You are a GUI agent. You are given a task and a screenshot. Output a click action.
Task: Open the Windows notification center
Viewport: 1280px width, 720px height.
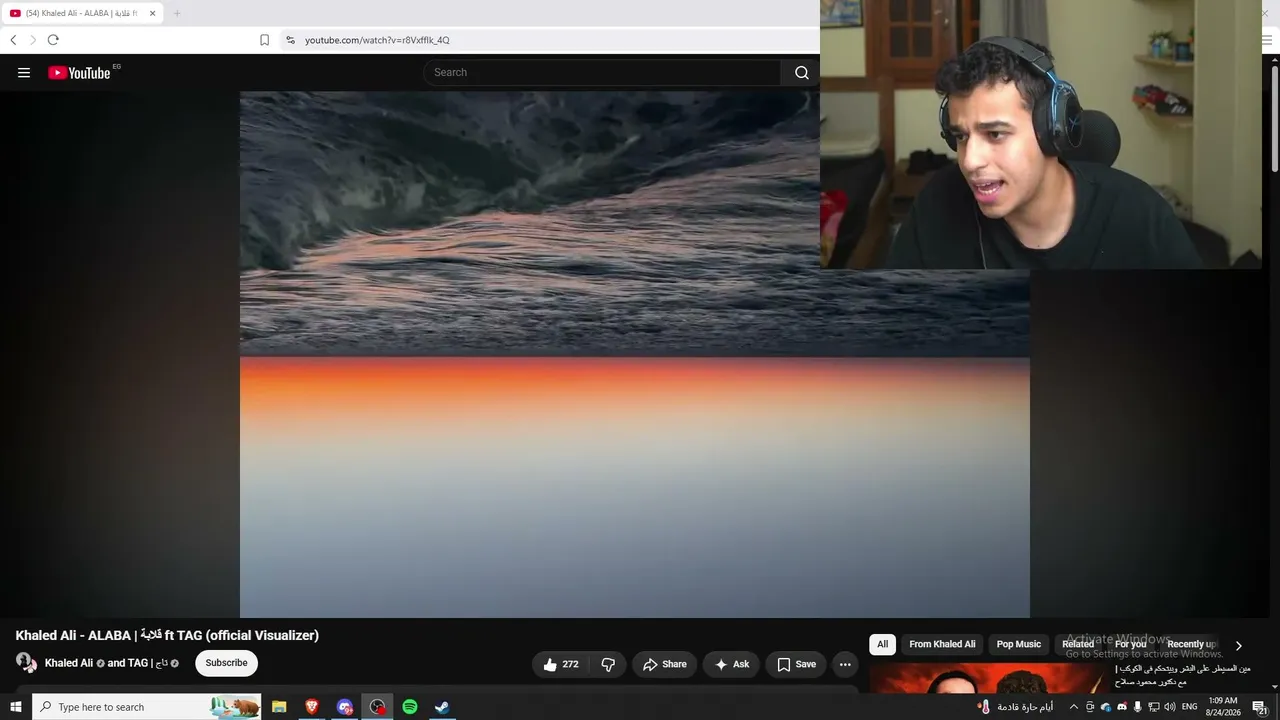tap(1260, 707)
